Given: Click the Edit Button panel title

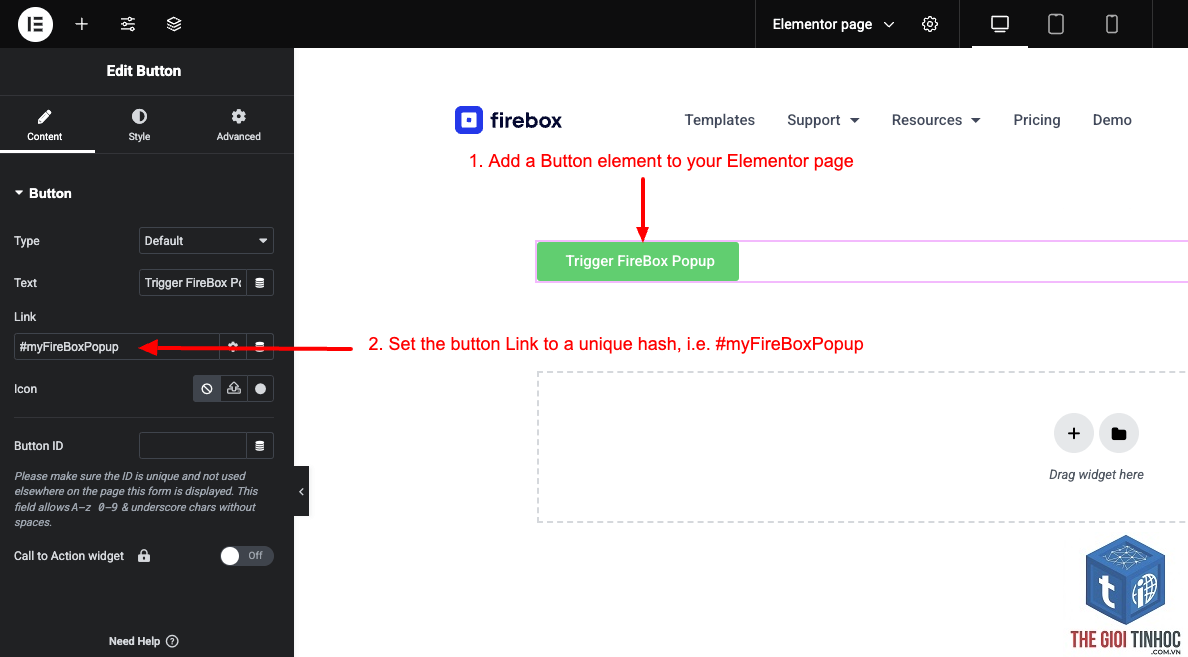Looking at the screenshot, I should [144, 70].
